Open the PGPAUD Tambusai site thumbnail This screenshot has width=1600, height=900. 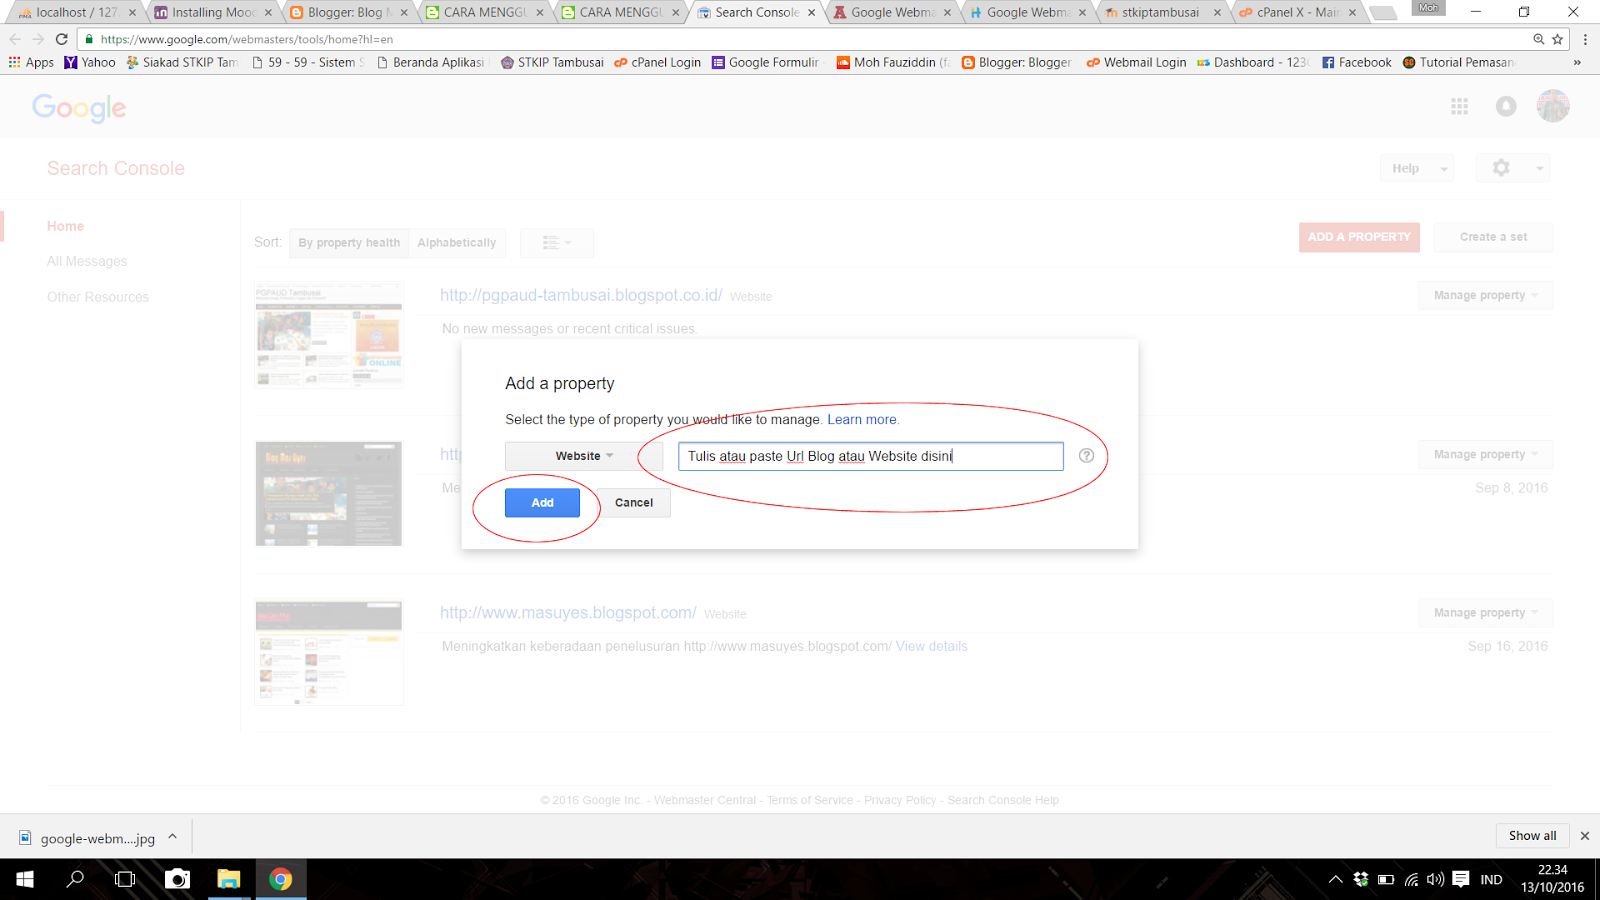[x=329, y=335]
